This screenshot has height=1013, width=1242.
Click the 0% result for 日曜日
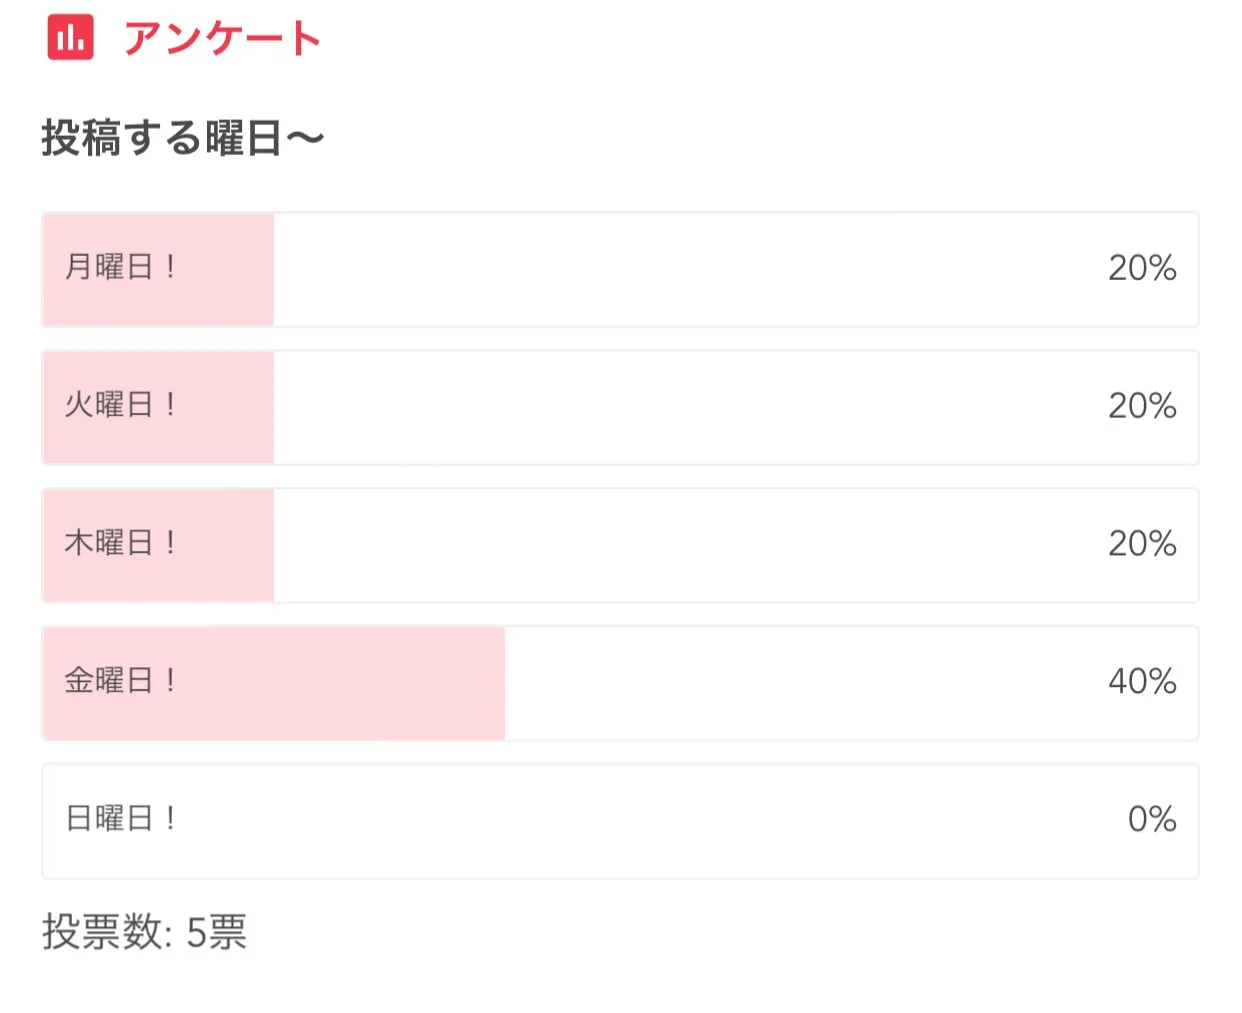point(1152,819)
